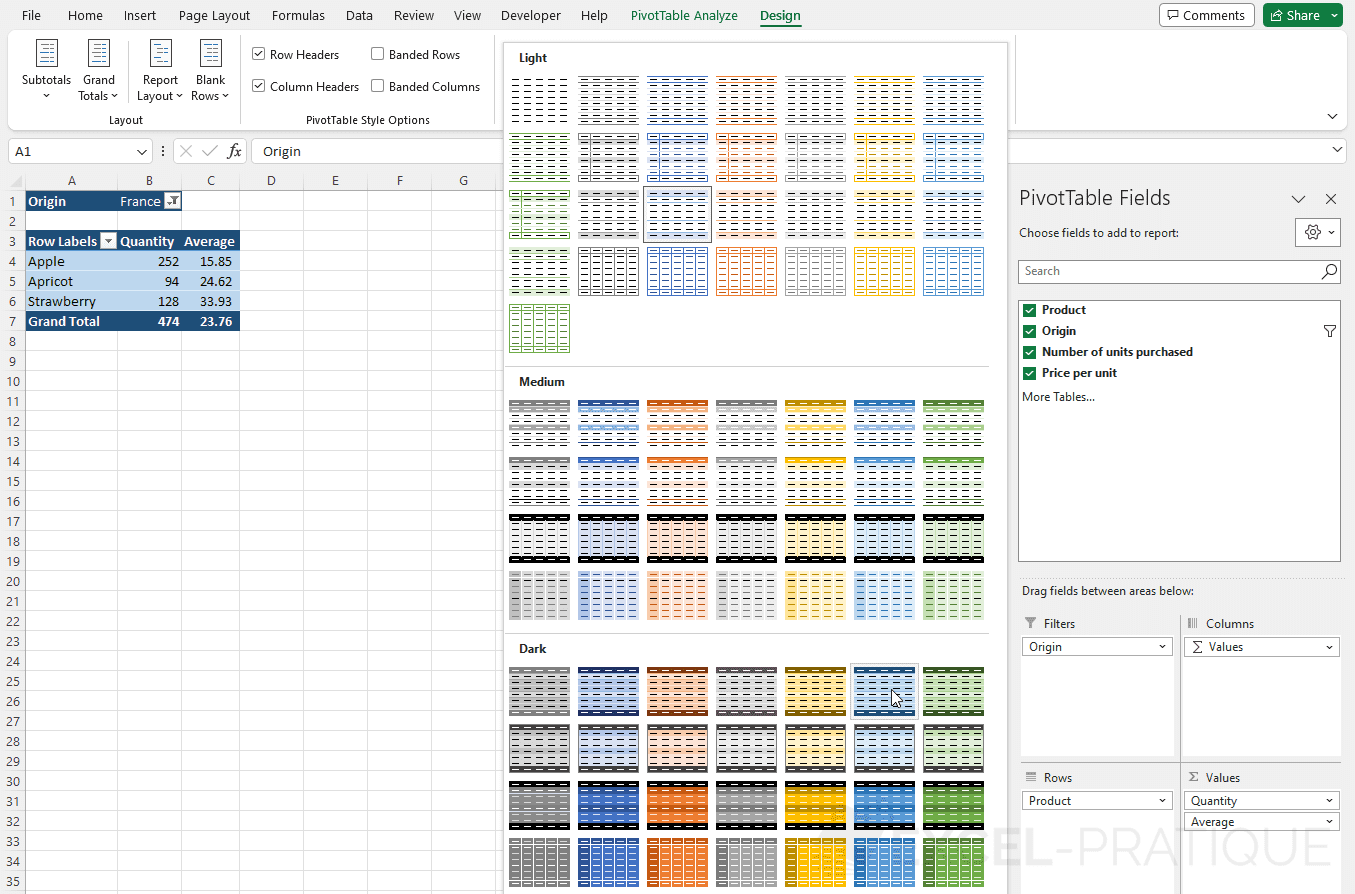Open the Row Labels filter dropdown
Viewport: 1355px width, 894px height.
pos(108,240)
